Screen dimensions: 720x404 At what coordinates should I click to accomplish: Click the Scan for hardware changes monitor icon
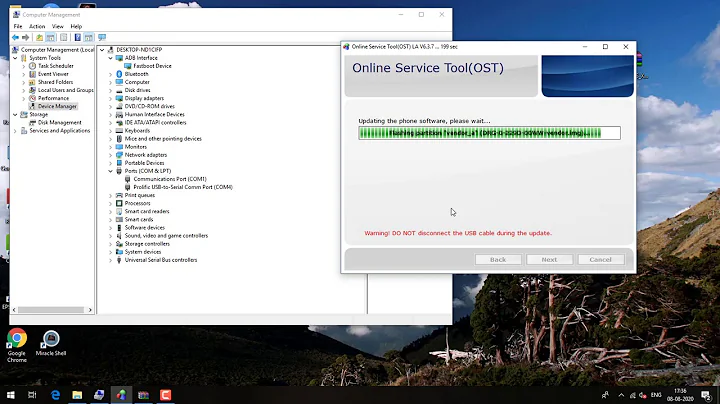(x=102, y=37)
